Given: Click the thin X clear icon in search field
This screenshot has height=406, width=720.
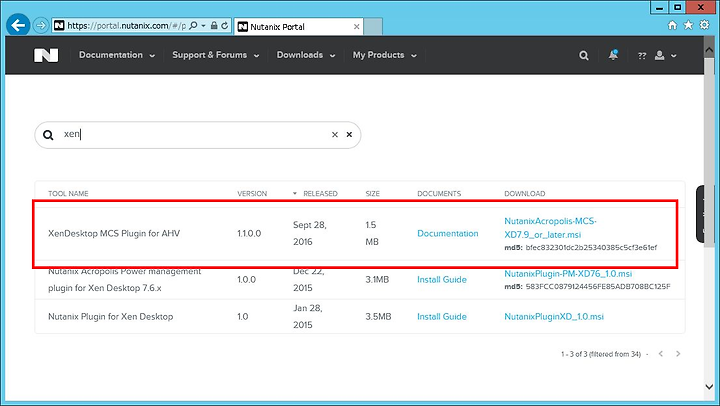Looking at the screenshot, I should point(335,135).
